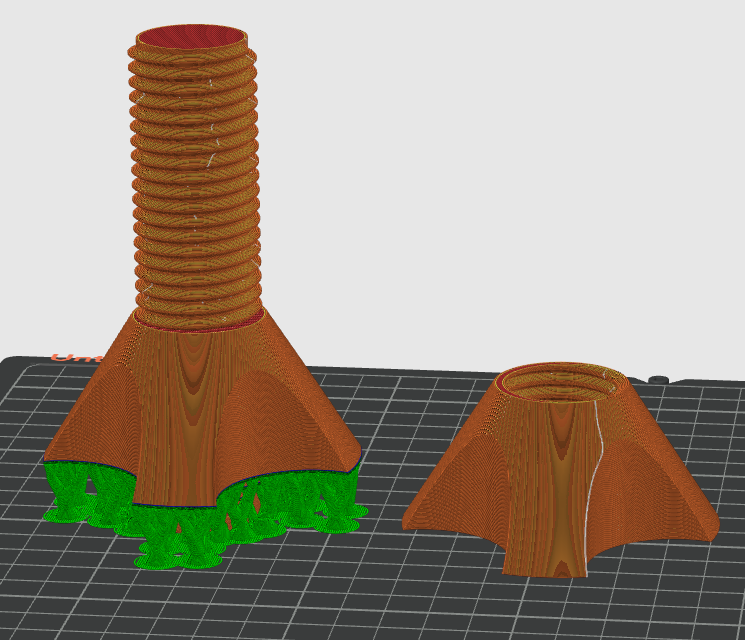Viewport: 745px width, 640px height.
Task: Select the front center foot of the nut
Action: pyautogui.click(x=542, y=555)
